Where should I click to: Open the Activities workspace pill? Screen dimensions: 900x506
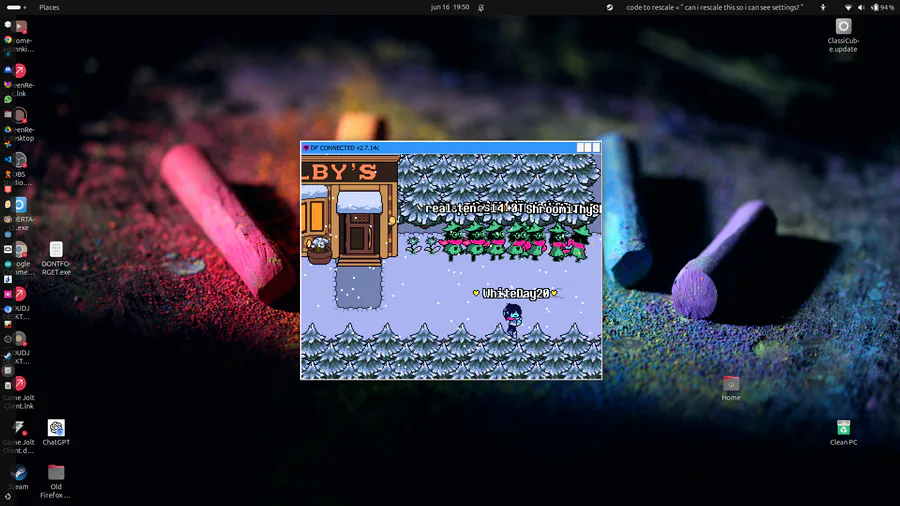tap(16, 7)
